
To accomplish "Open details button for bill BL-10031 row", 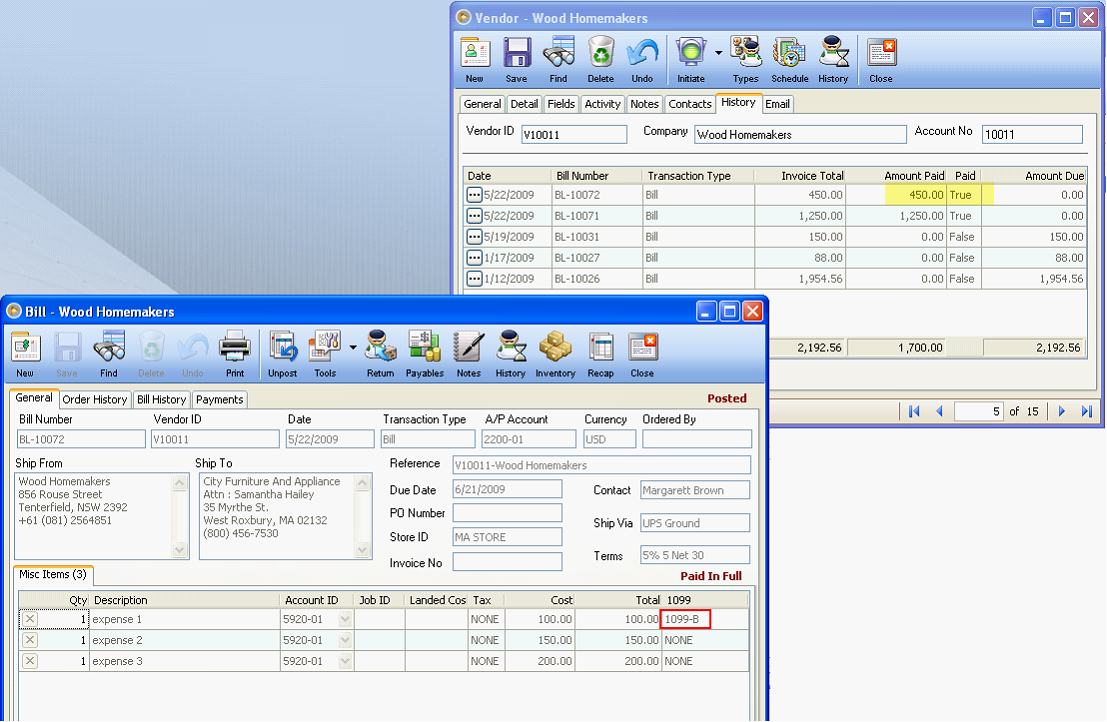I will pos(474,237).
